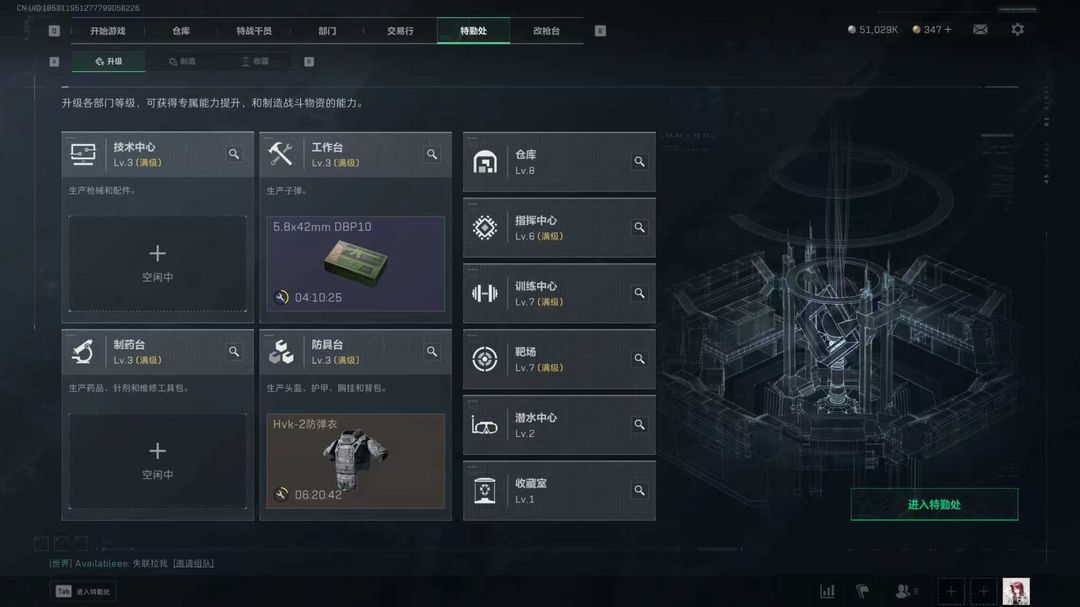Open the Hvk-2防弹衣 production item
This screenshot has width=1080, height=607.
coord(355,461)
